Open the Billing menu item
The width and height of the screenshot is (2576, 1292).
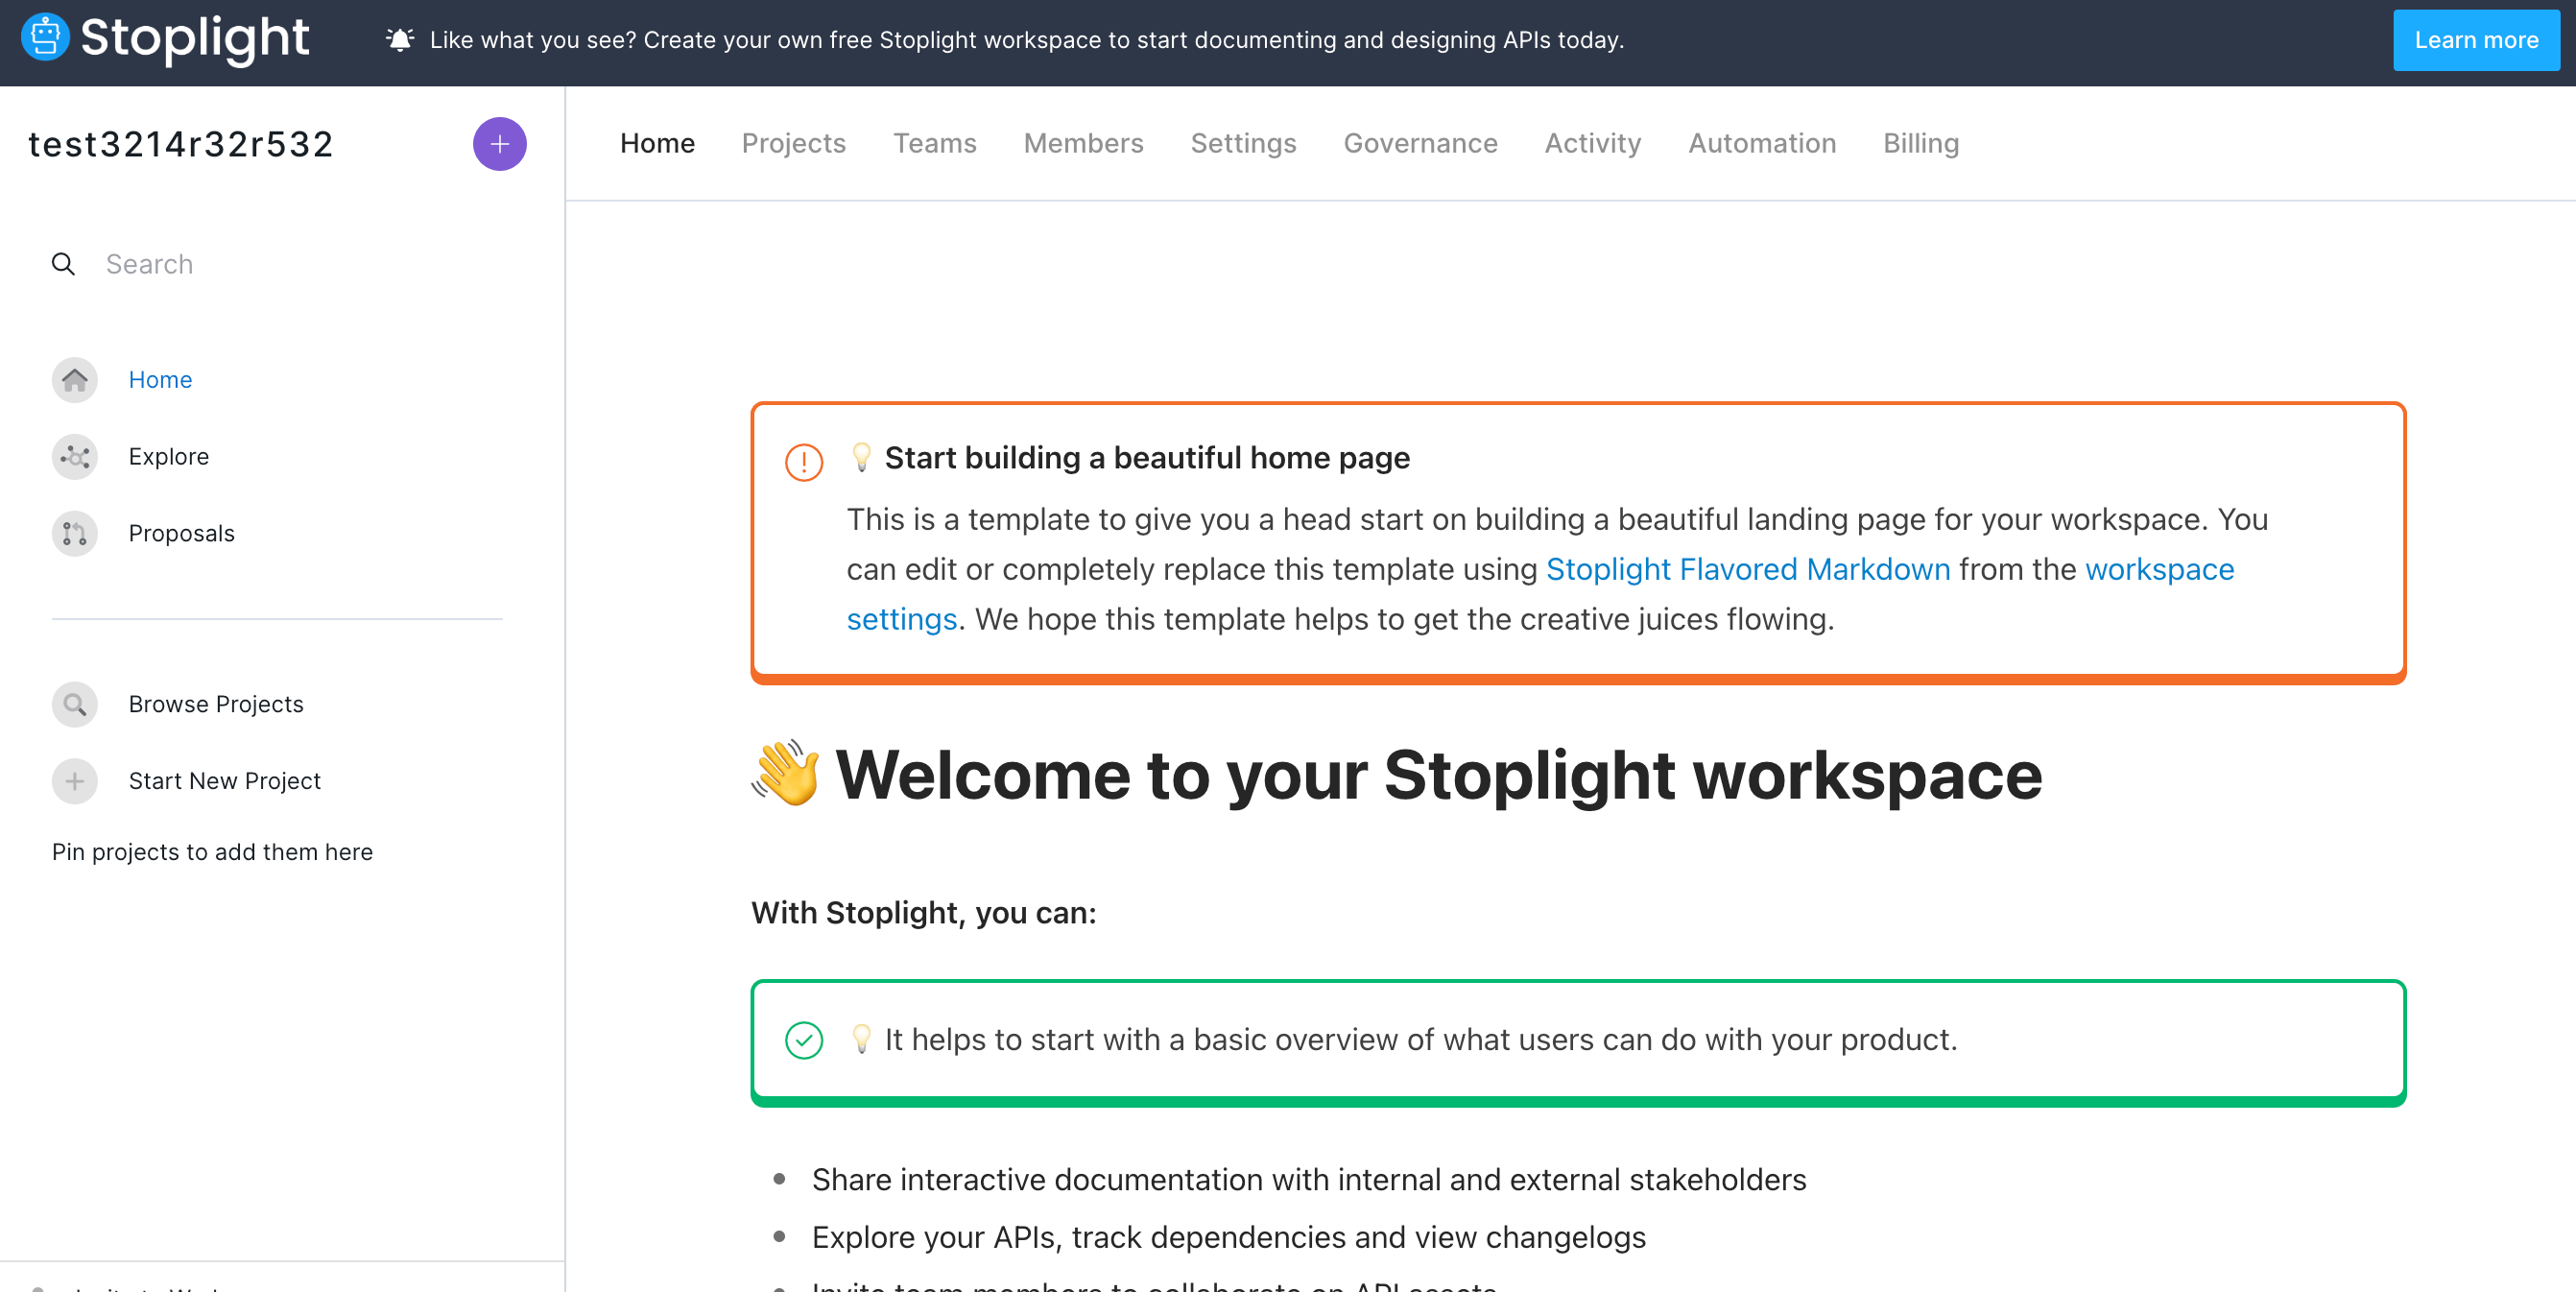click(x=1920, y=142)
